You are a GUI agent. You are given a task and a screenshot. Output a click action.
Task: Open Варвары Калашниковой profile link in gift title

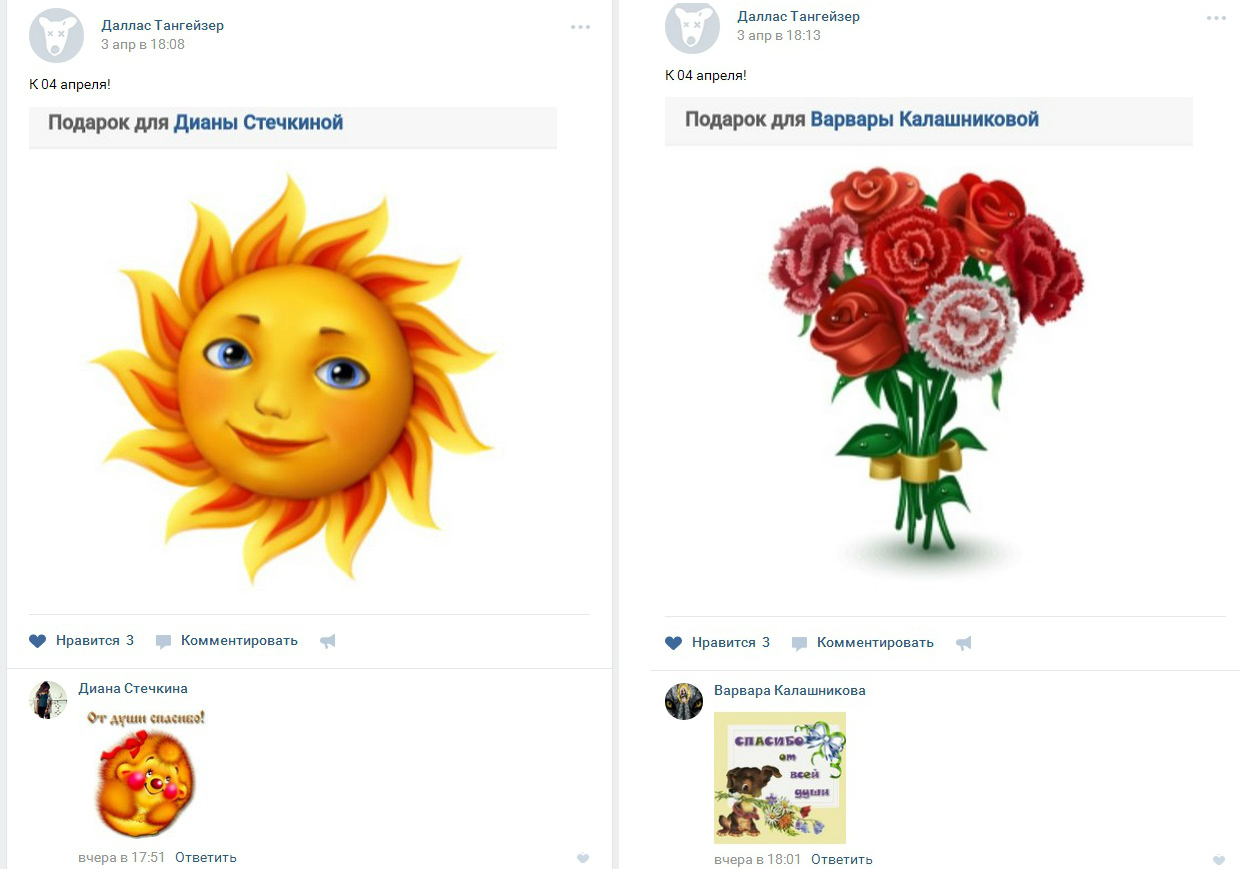point(924,120)
